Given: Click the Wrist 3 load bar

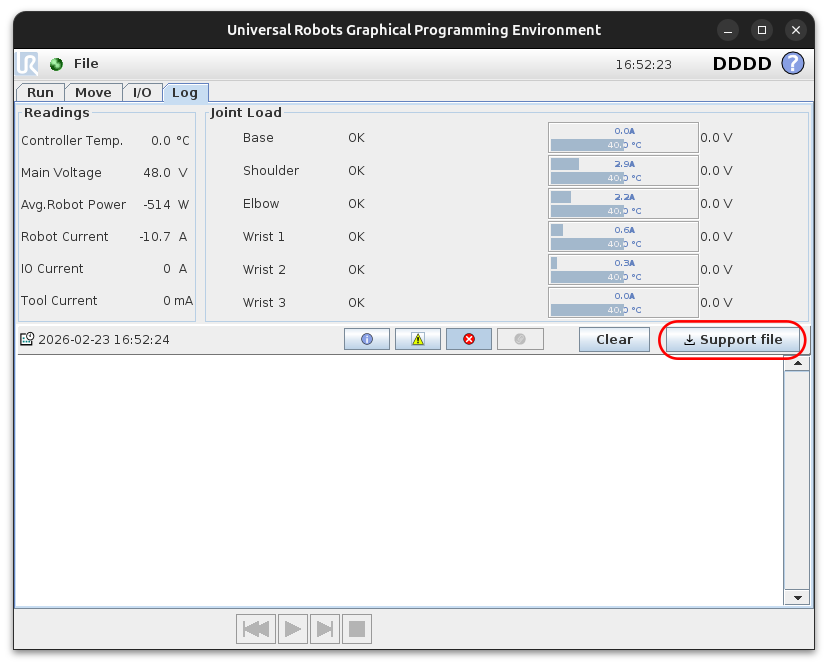Looking at the screenshot, I should (623, 303).
